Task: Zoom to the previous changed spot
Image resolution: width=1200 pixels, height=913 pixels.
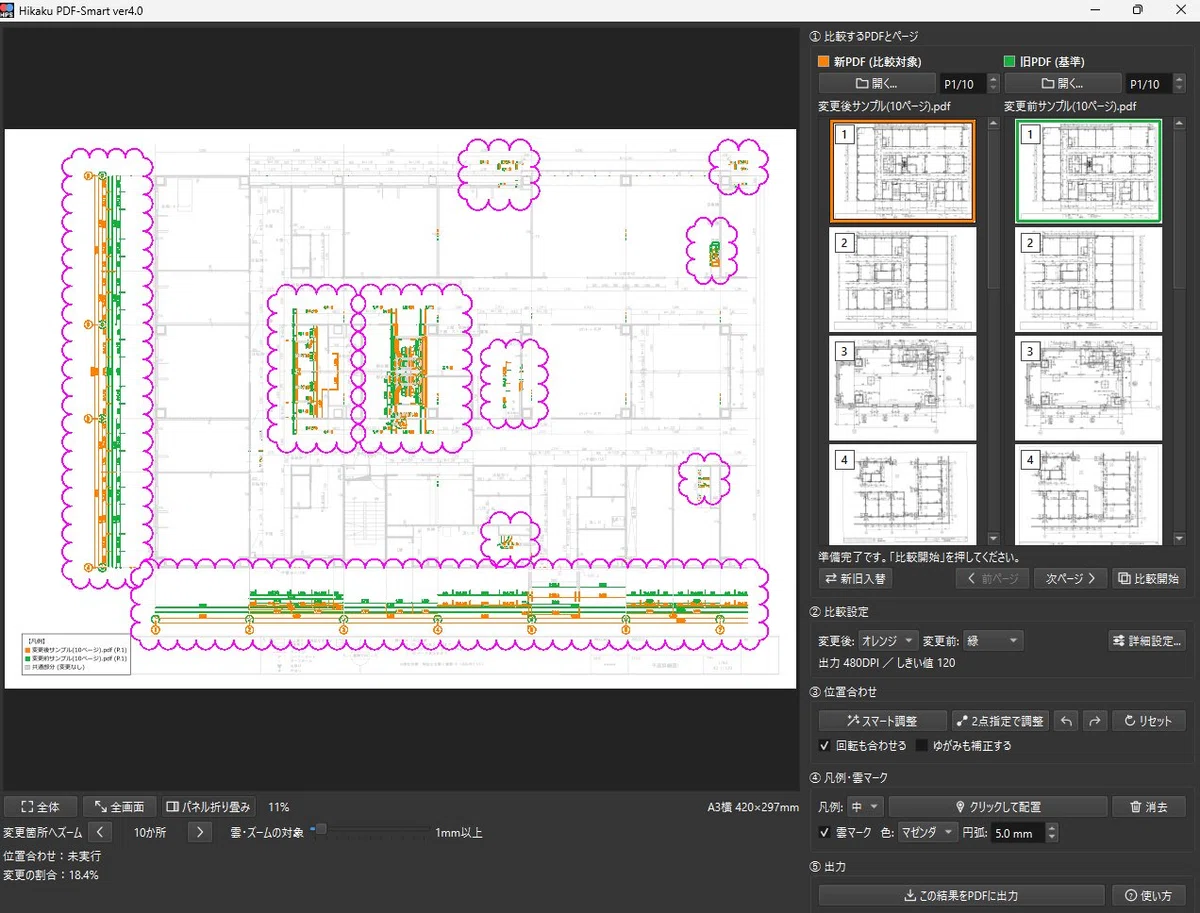Action: [100, 832]
